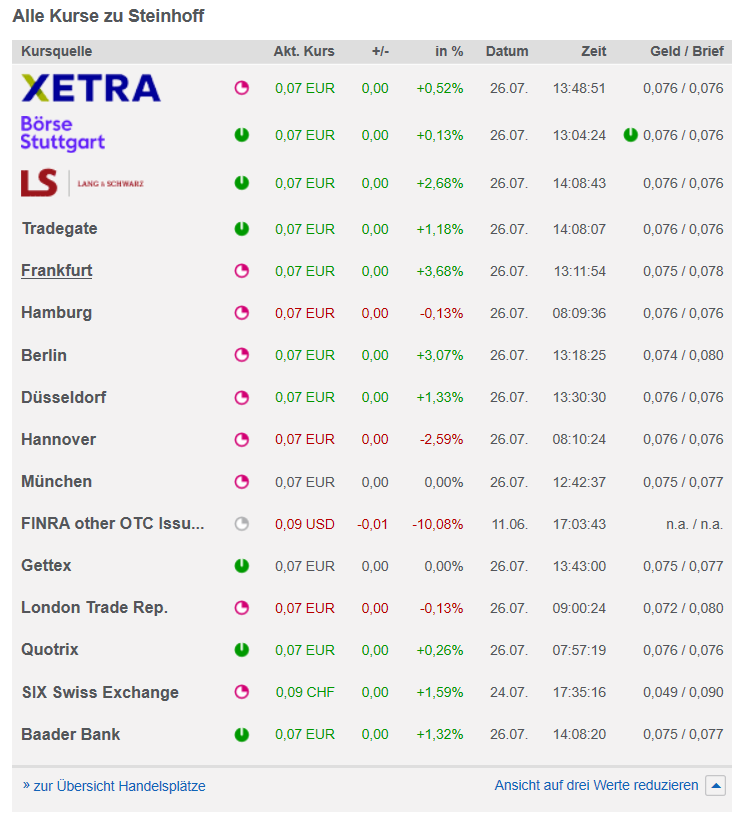Collapse list using the arrow button
The image size is (741, 813).
pos(715,786)
